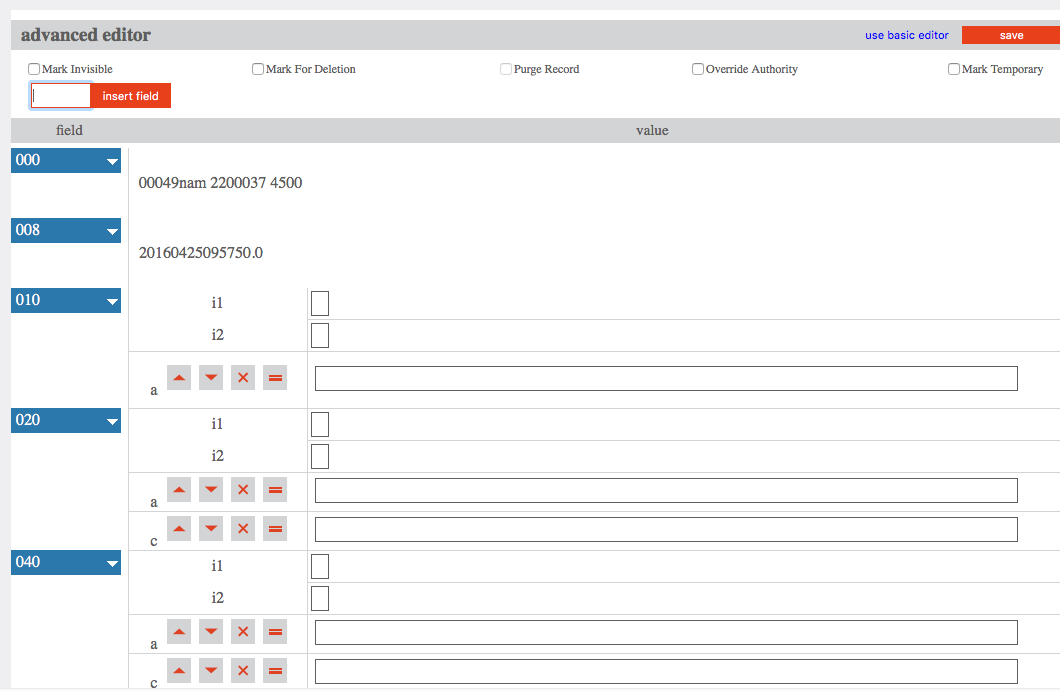The image size is (1060, 691).
Task: Move subfield c of field 020 down
Action: [211, 529]
